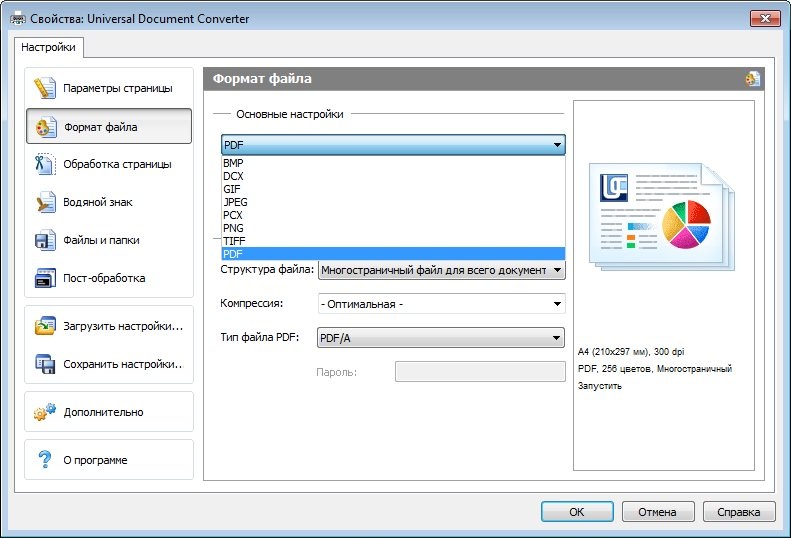Open the Компрессия dropdown
791x538 pixels.
442,304
